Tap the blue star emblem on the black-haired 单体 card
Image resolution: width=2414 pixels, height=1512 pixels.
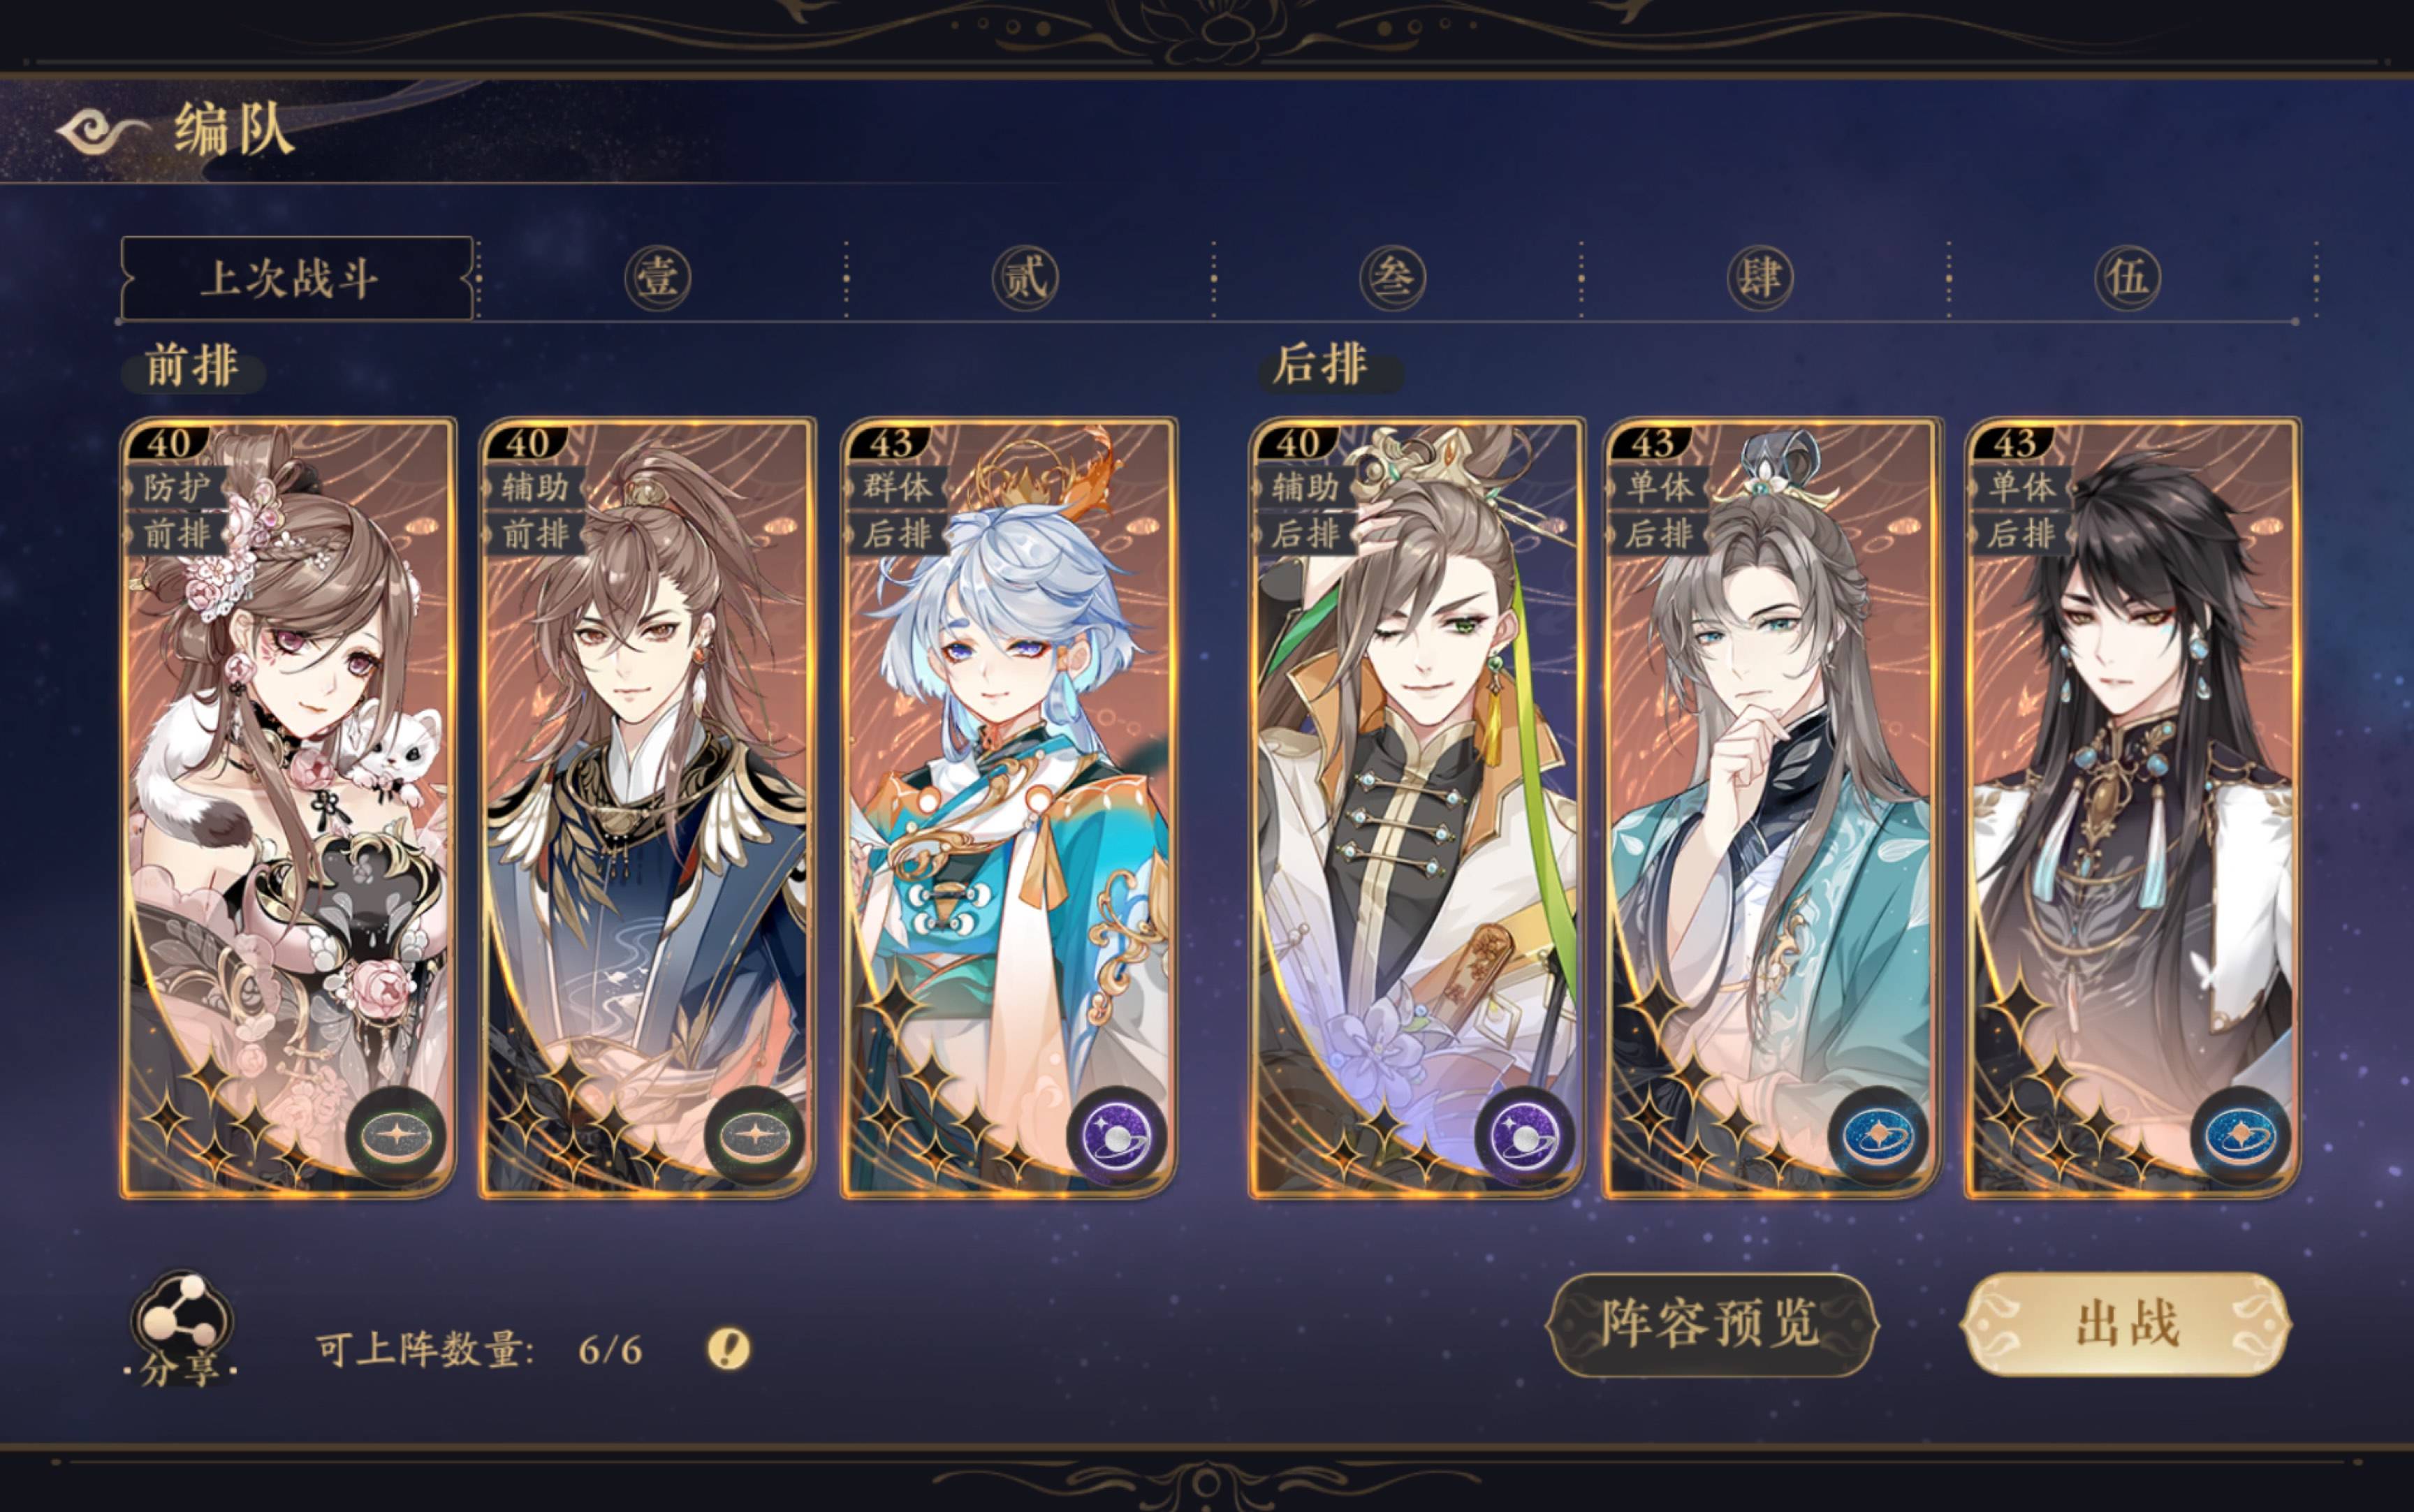[2240, 1136]
